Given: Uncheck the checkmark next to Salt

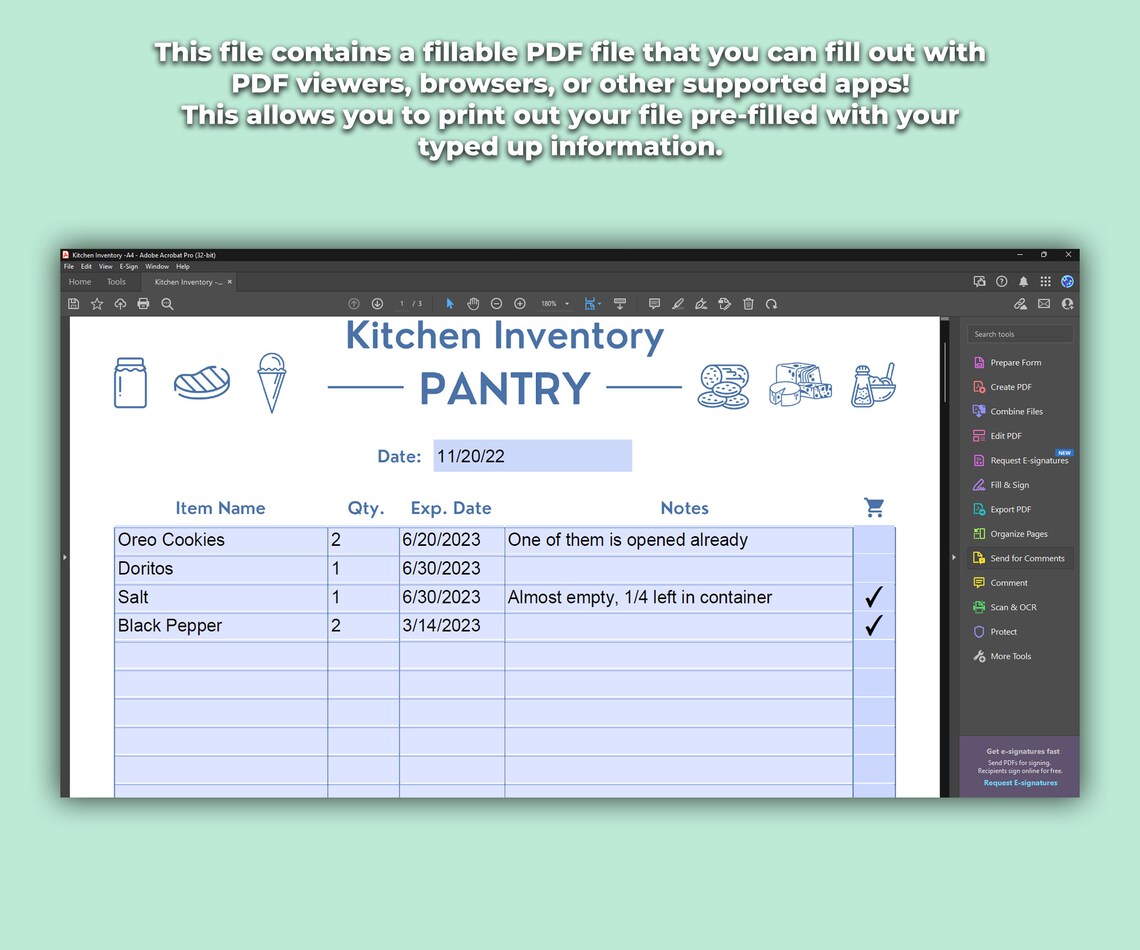Looking at the screenshot, I should click(x=873, y=596).
